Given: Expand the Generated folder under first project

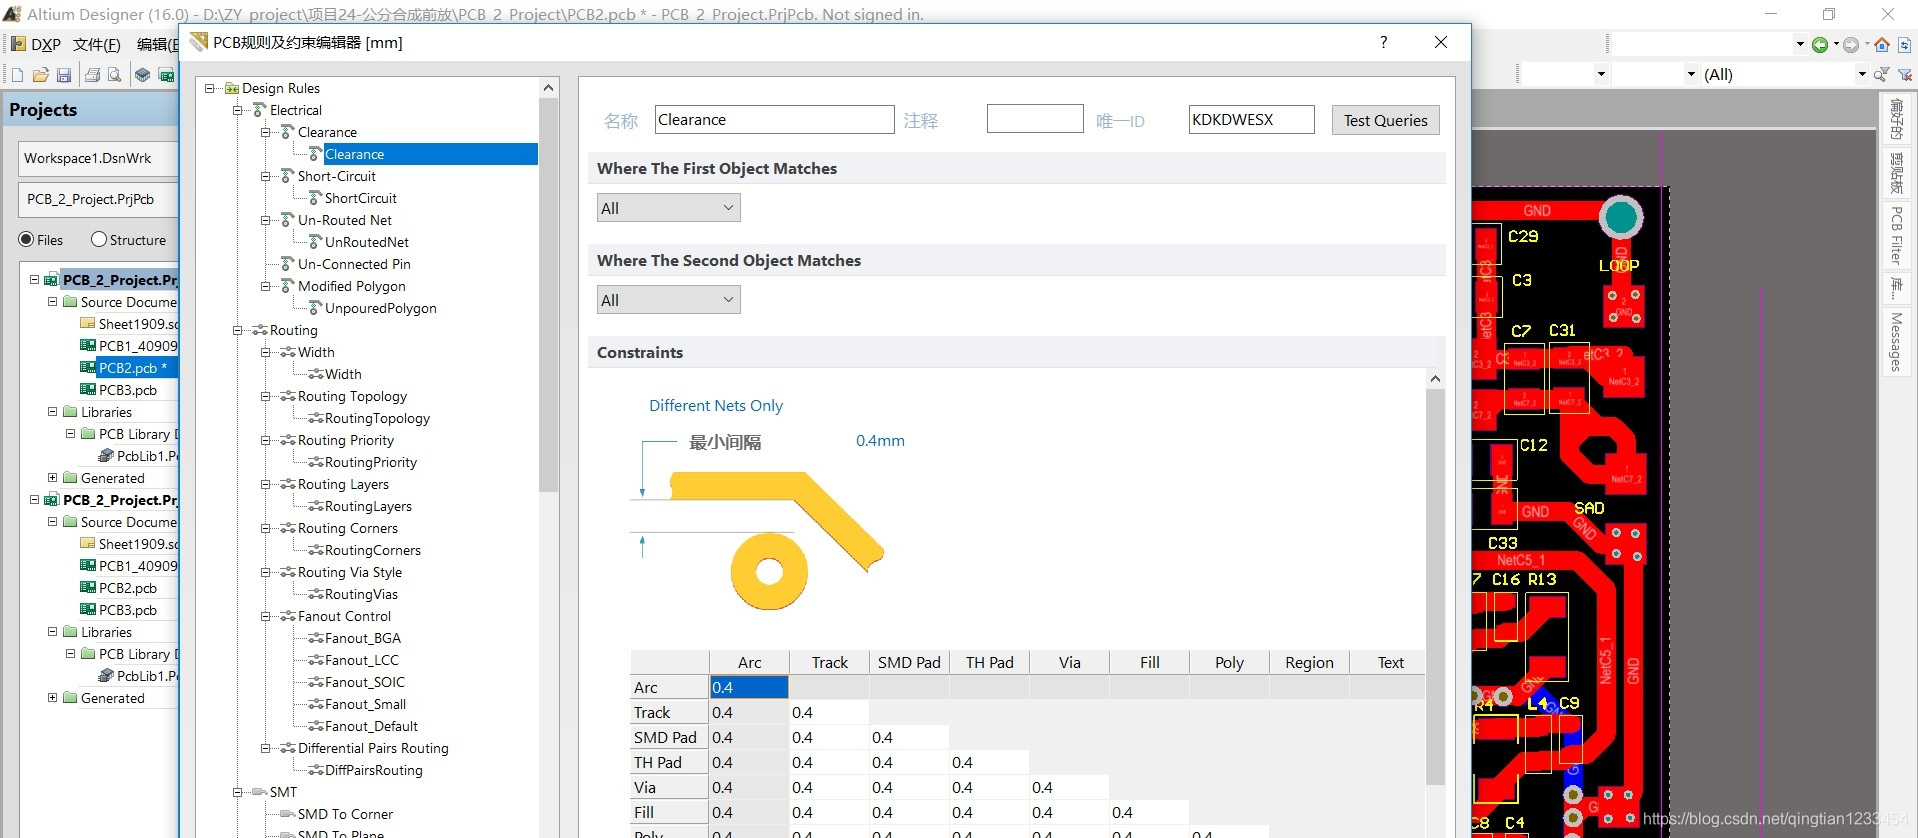Looking at the screenshot, I should coord(52,478).
